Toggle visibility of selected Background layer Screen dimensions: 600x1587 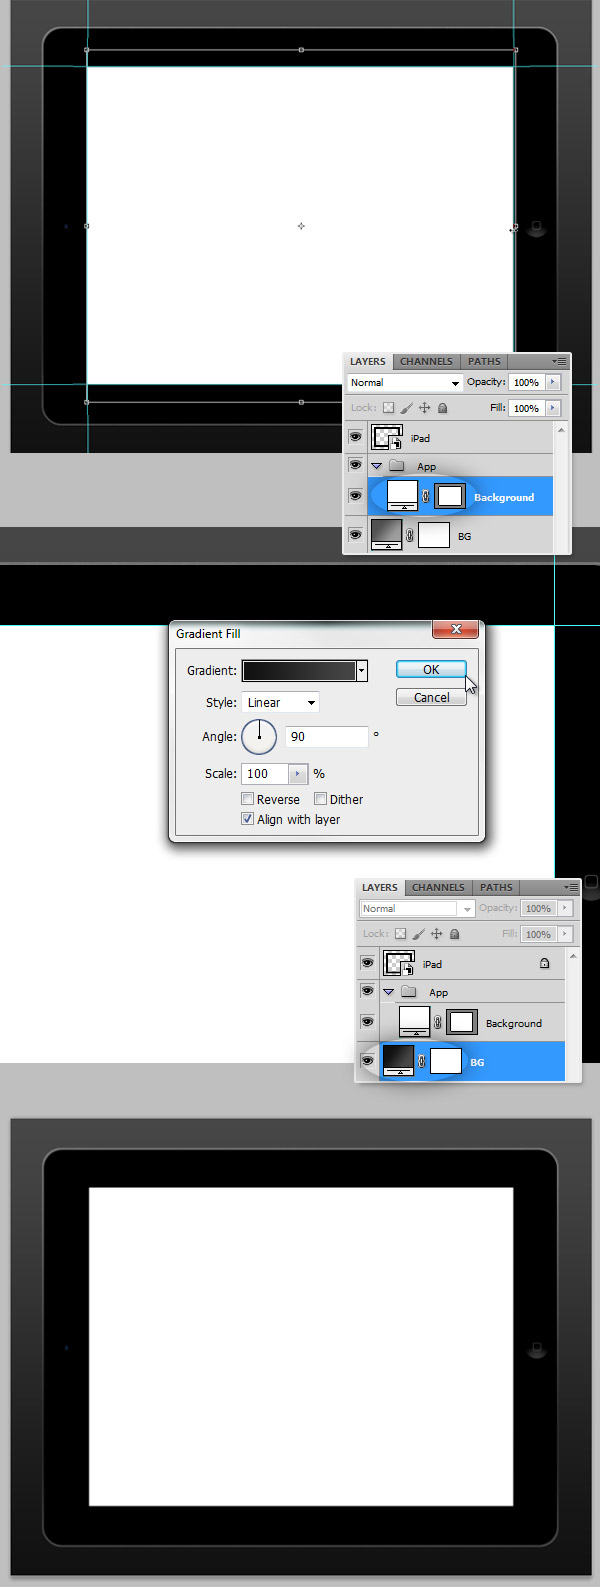pyautogui.click(x=355, y=496)
